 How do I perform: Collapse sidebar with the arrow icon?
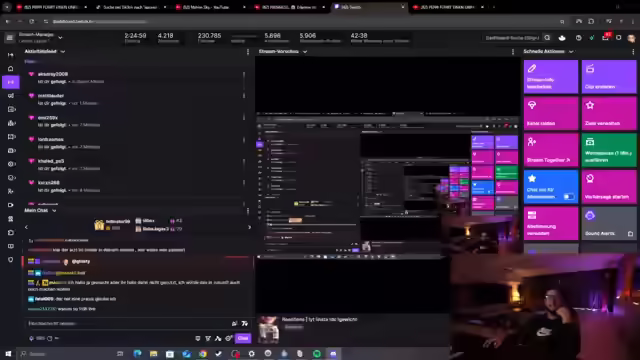[11, 55]
